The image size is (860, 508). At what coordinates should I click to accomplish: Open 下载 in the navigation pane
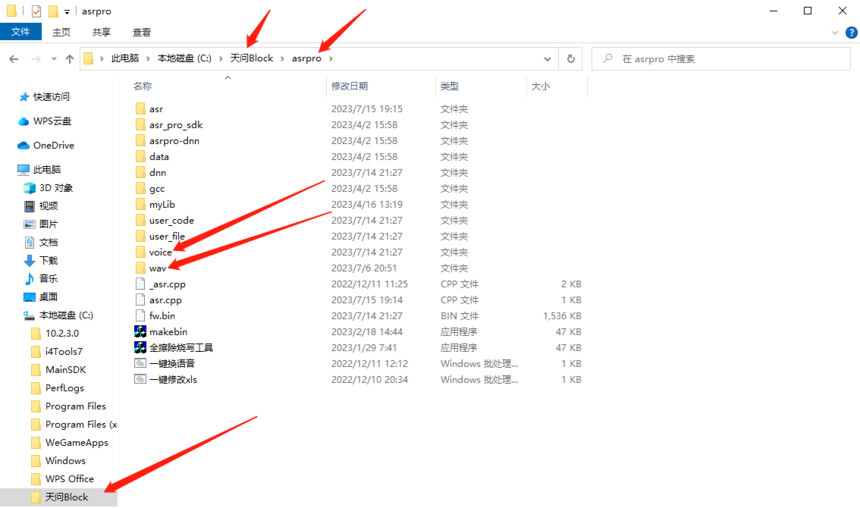coord(48,260)
